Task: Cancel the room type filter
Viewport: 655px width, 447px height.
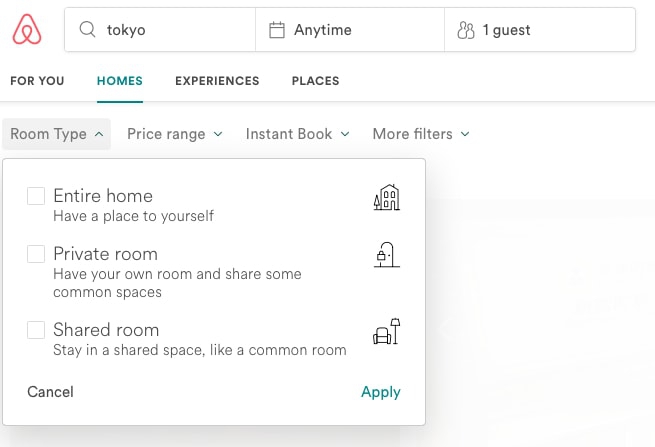Action: pos(50,392)
